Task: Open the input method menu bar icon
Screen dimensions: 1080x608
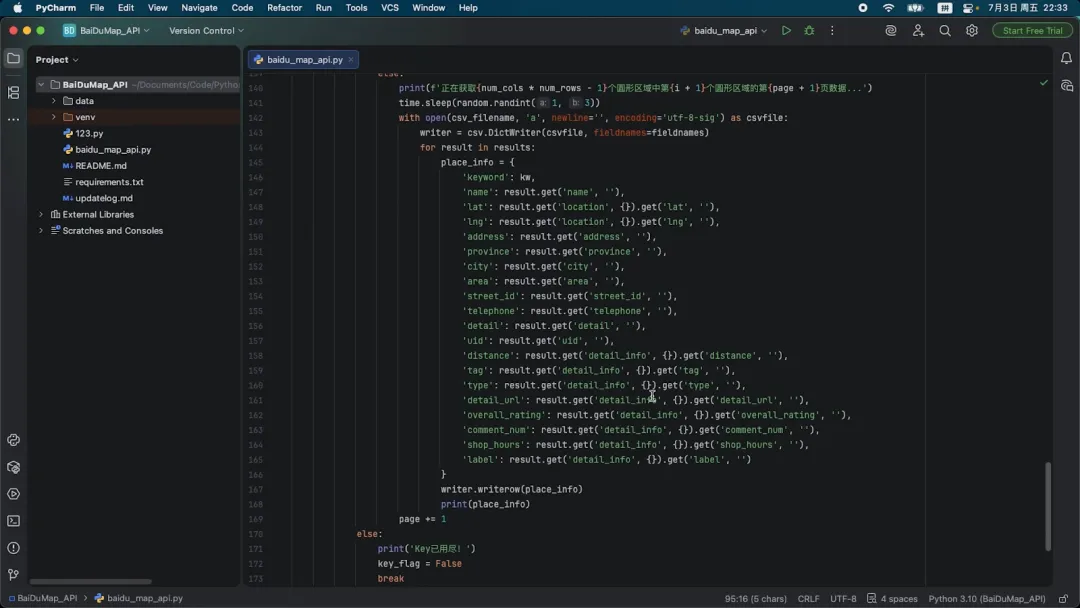Action: tap(944, 8)
